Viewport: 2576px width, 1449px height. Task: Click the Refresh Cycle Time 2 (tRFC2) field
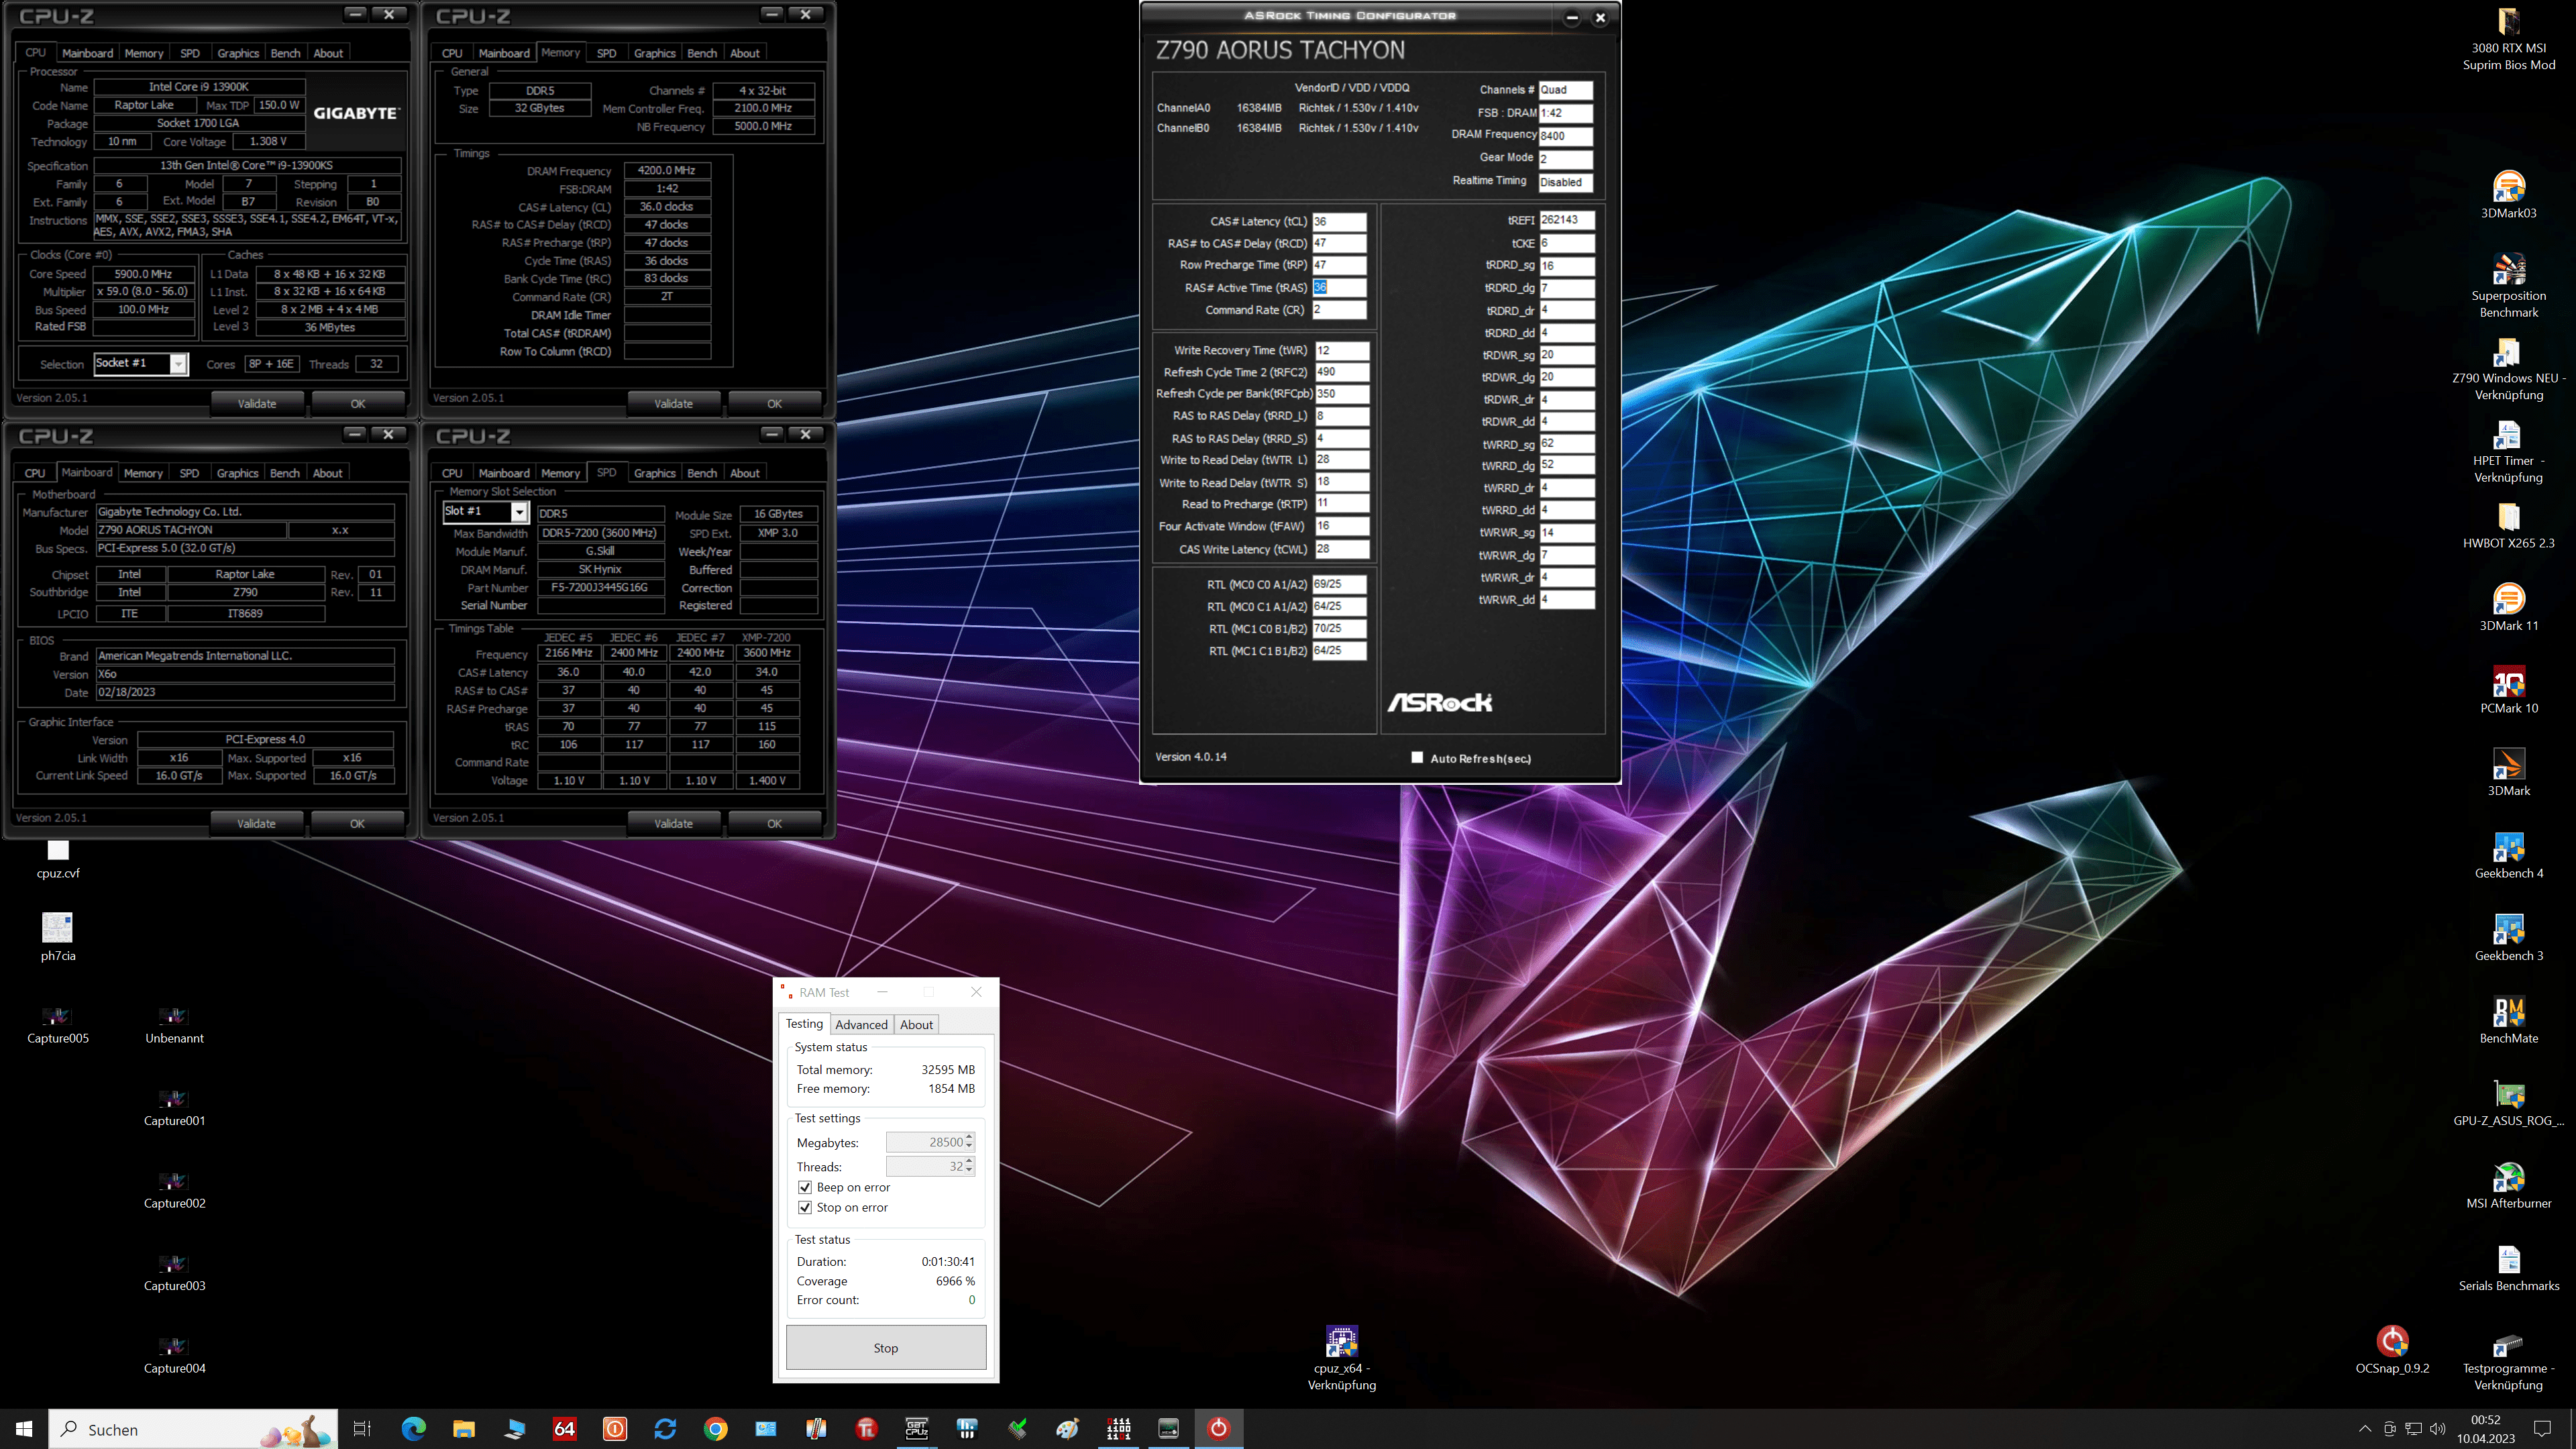pos(1342,372)
